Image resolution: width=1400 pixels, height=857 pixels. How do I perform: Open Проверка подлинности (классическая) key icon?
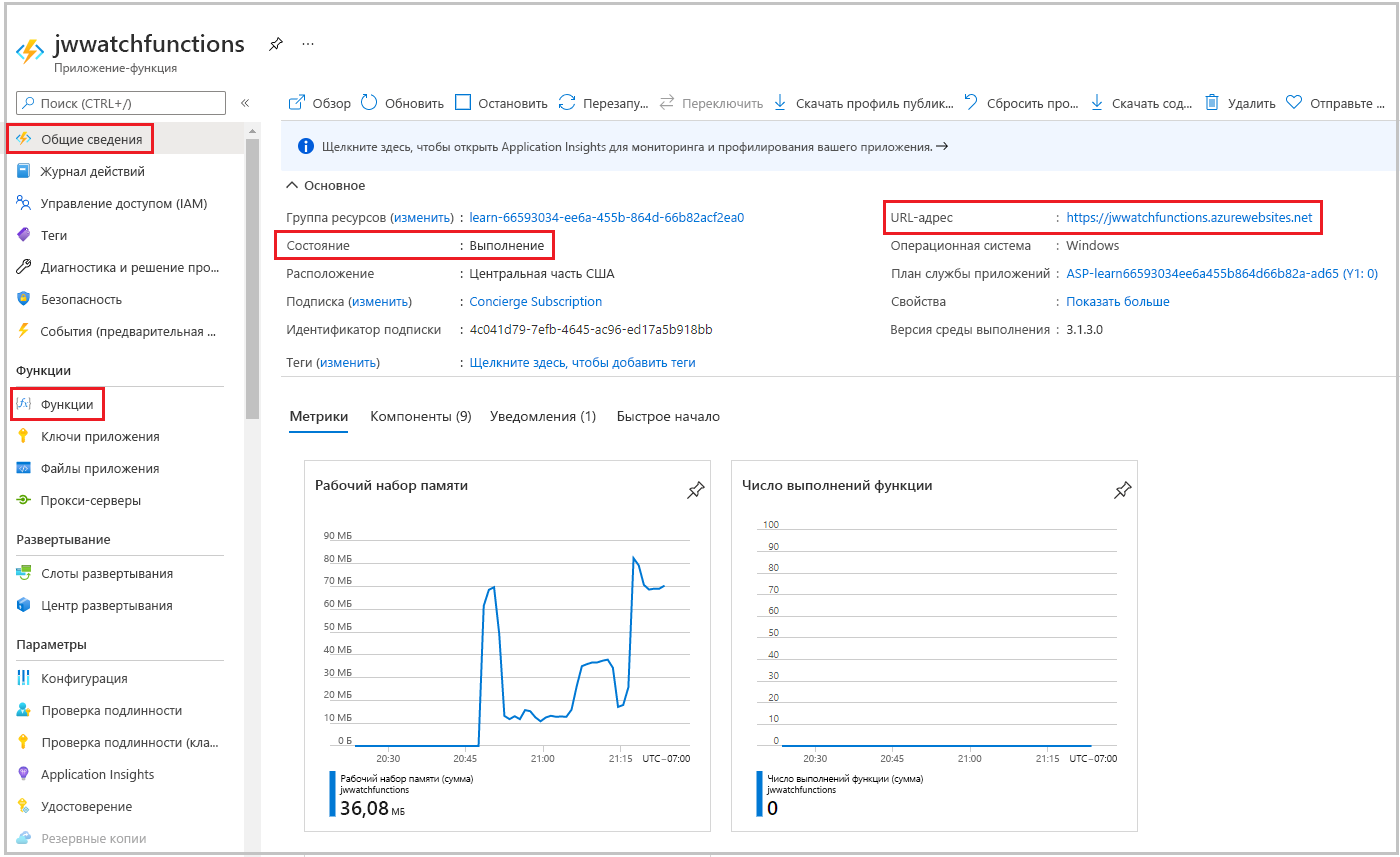(24, 742)
